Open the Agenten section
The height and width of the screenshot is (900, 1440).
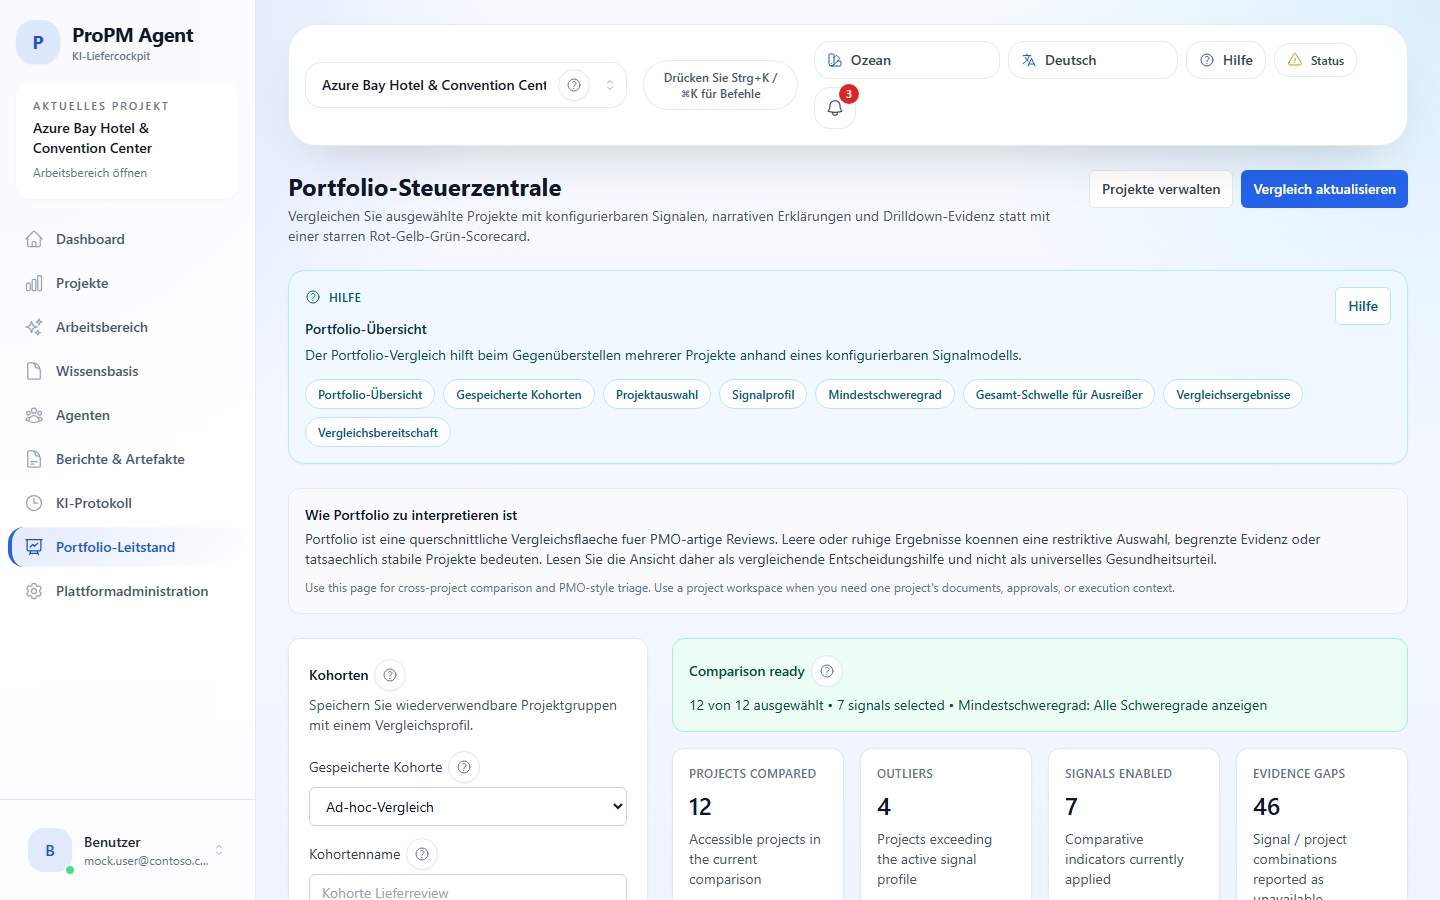(82, 415)
